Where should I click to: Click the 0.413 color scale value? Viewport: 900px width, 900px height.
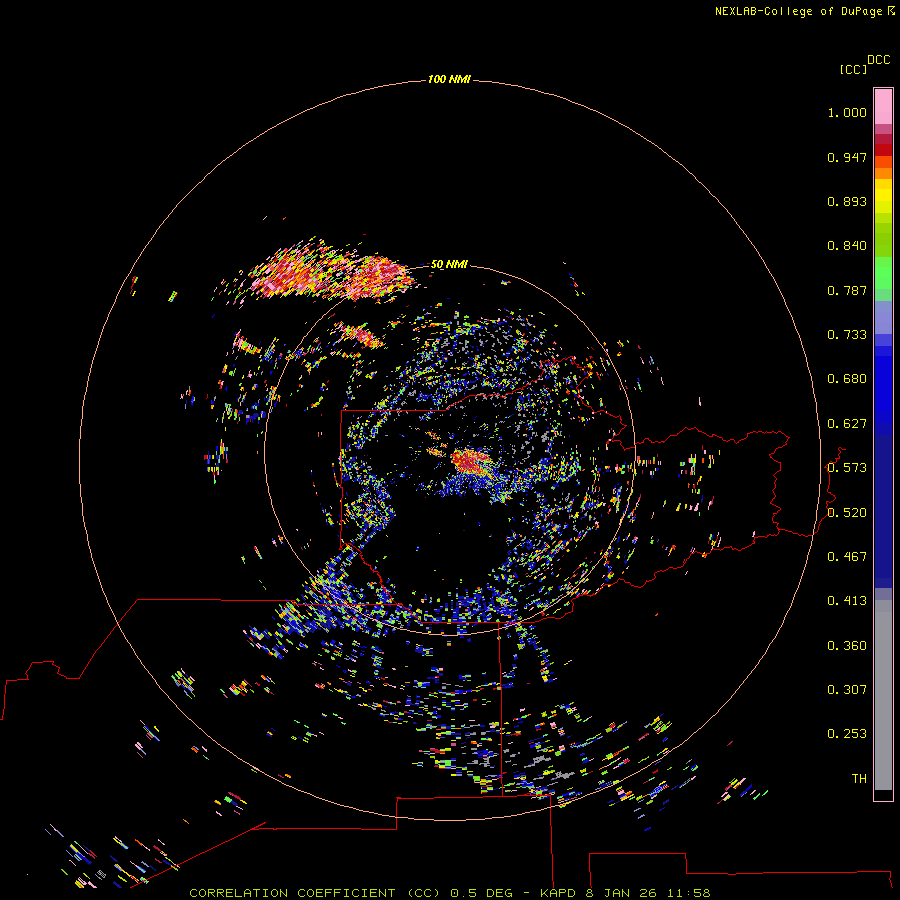pos(847,601)
